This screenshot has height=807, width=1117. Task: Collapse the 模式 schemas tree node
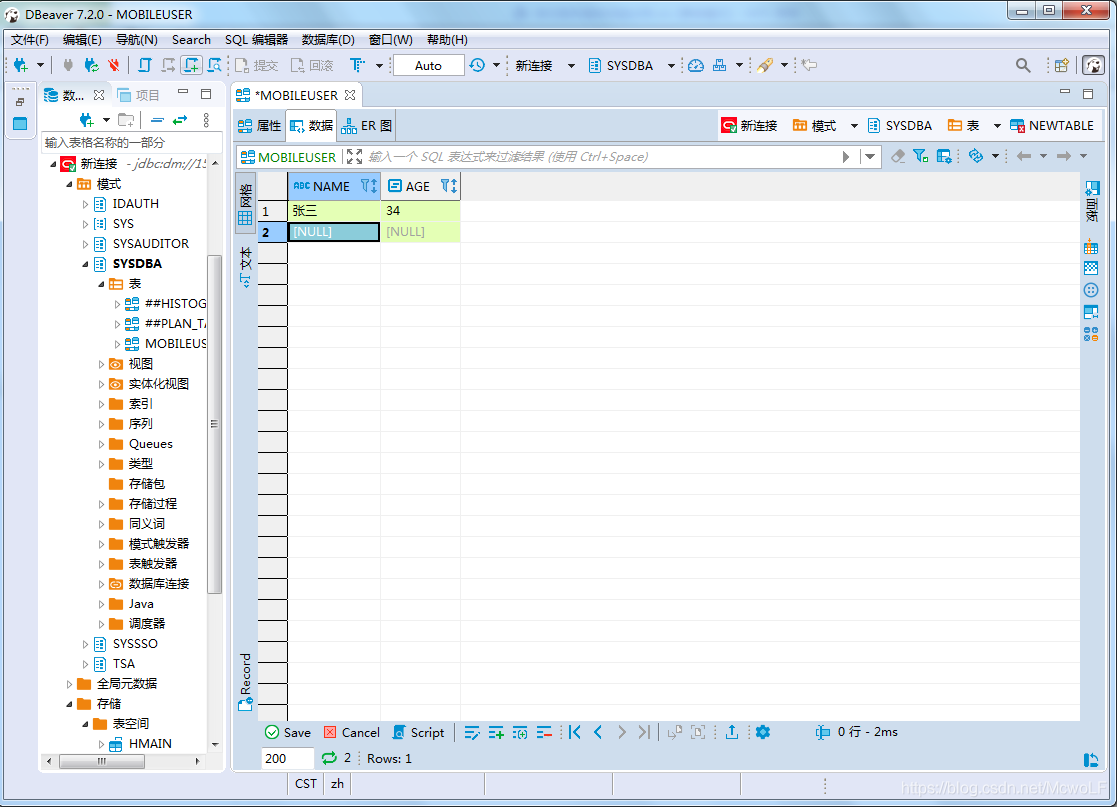(x=69, y=184)
